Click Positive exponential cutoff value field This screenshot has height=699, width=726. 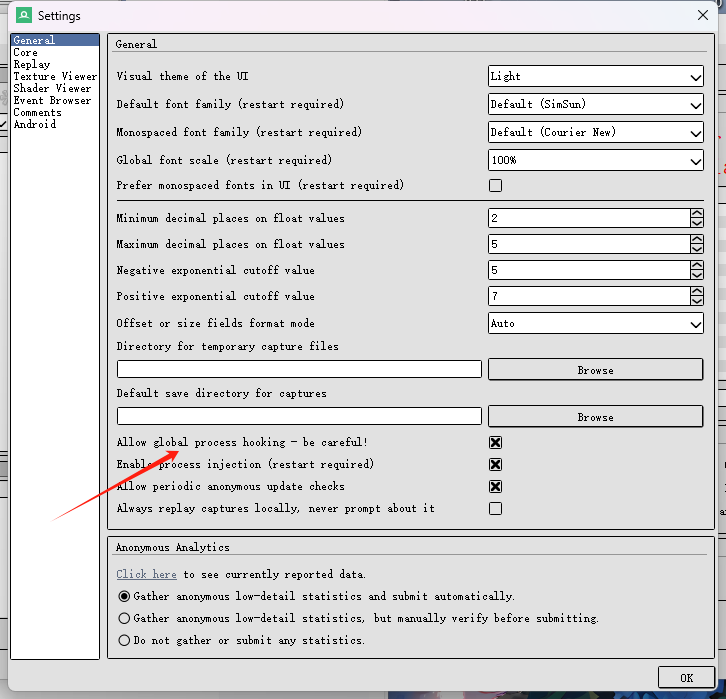click(589, 296)
